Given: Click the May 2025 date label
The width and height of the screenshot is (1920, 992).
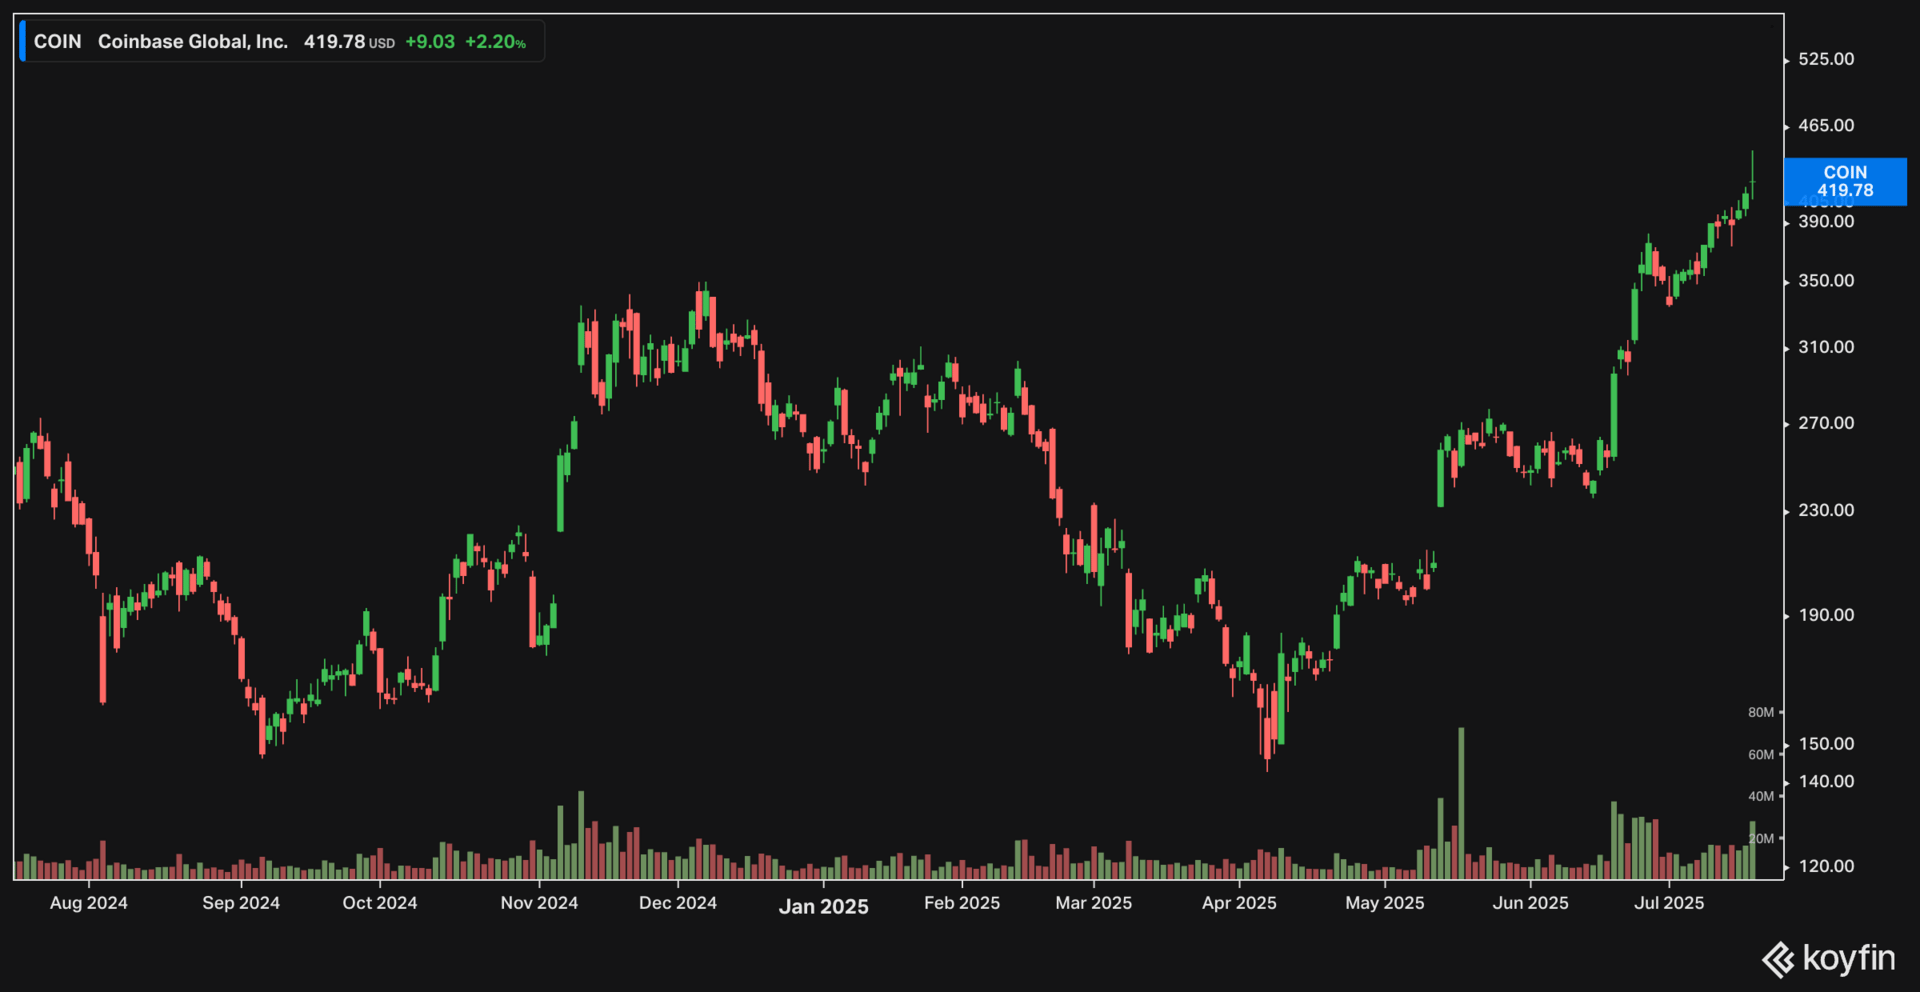Looking at the screenshot, I should [x=1385, y=903].
